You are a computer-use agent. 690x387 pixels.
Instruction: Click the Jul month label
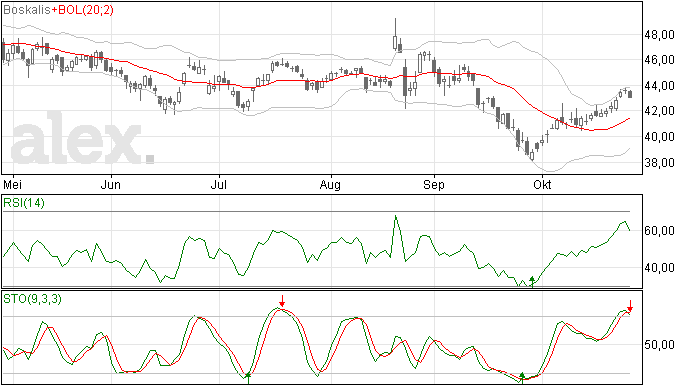[219, 184]
